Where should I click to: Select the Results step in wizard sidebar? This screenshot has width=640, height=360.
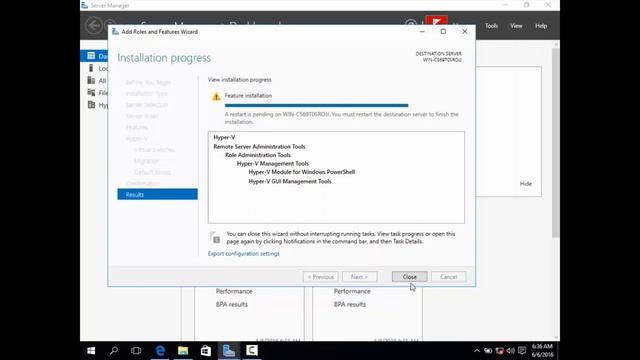(x=157, y=194)
